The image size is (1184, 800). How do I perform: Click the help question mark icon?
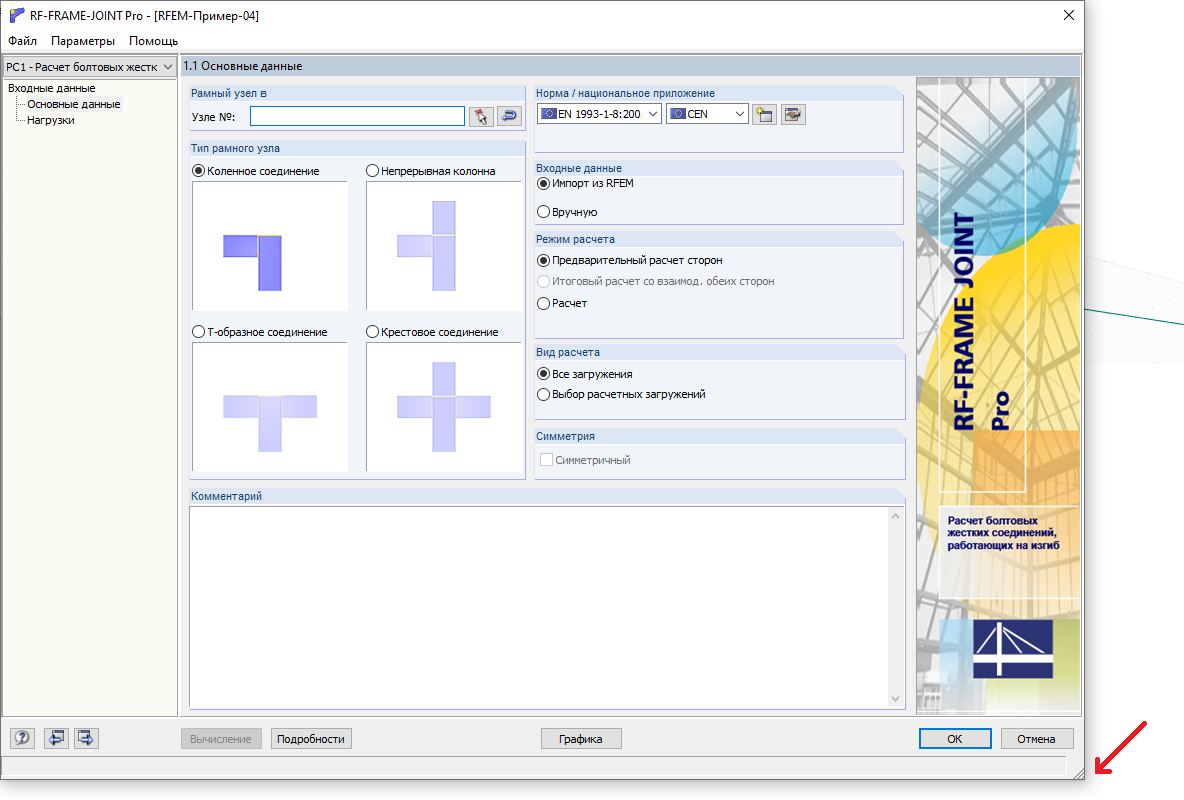click(23, 738)
